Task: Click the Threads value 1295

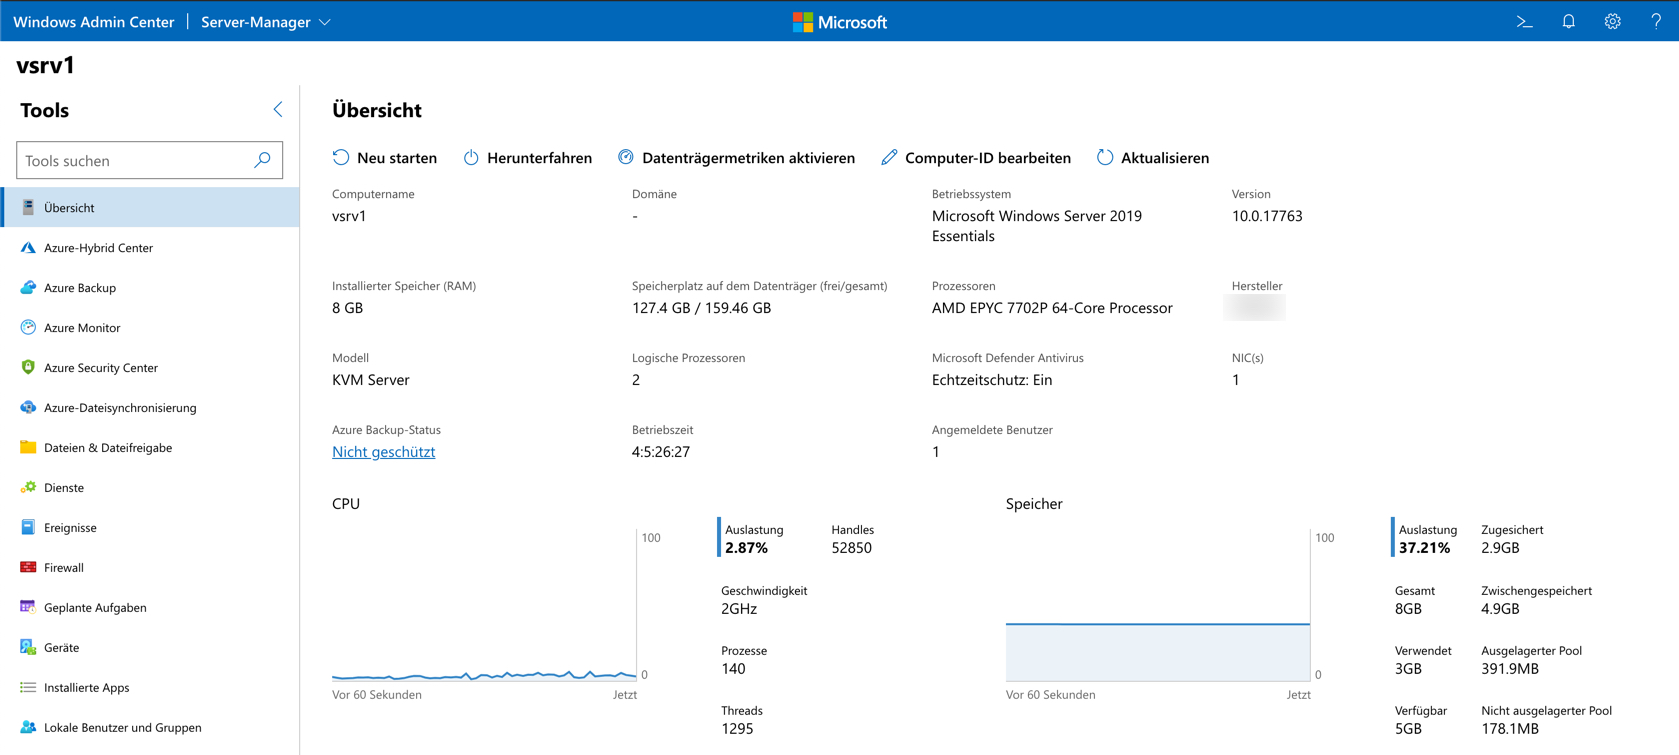Action: [x=737, y=729]
